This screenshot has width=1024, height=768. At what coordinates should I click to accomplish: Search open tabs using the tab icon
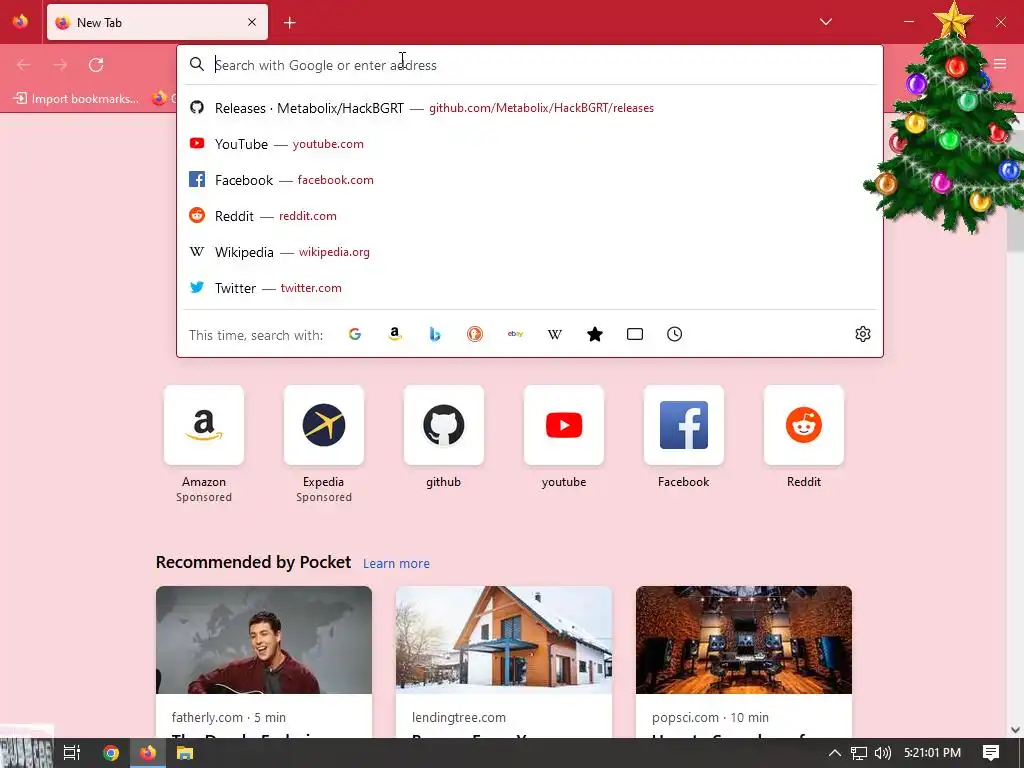coord(635,334)
